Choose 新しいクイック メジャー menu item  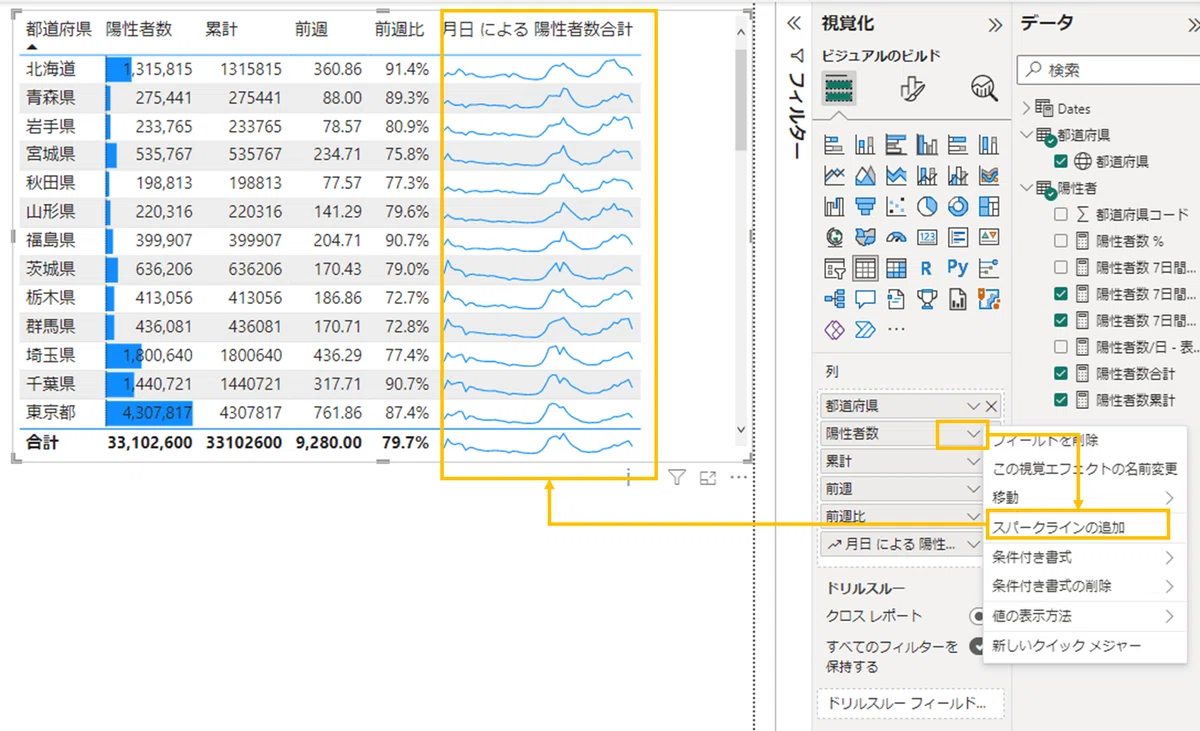click(x=1087, y=646)
